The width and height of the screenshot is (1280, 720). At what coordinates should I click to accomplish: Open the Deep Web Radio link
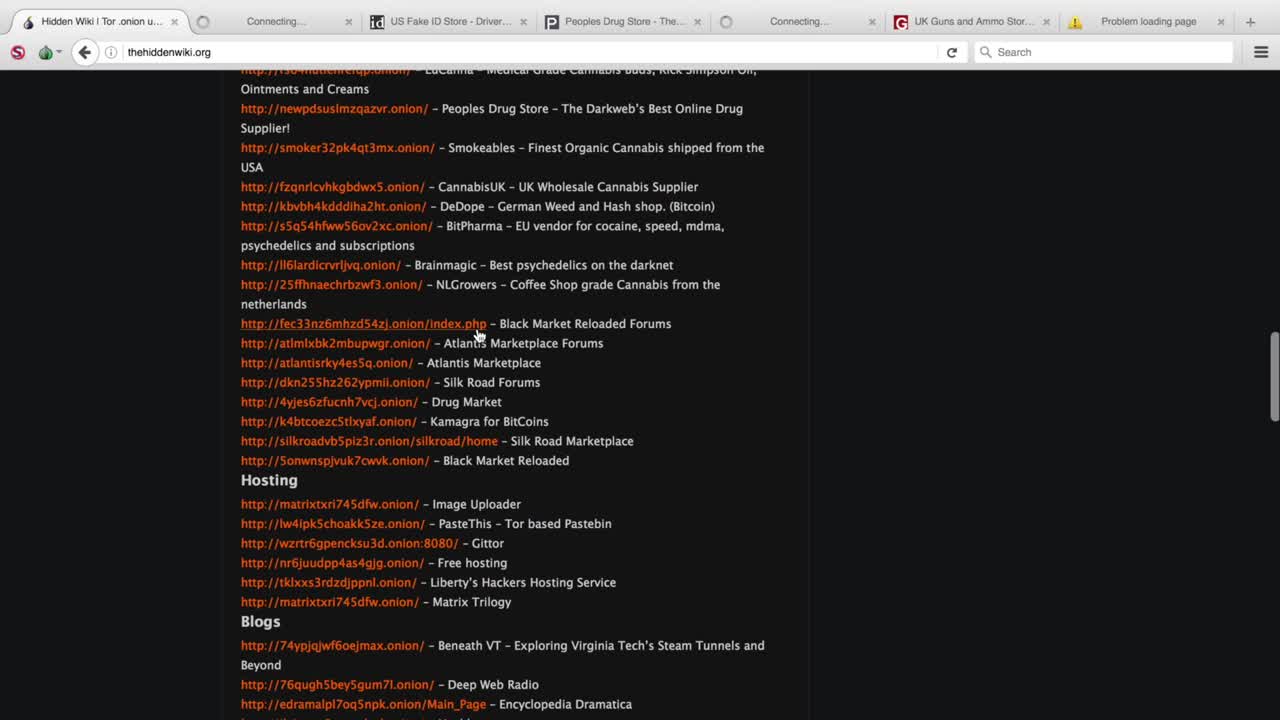[338, 685]
